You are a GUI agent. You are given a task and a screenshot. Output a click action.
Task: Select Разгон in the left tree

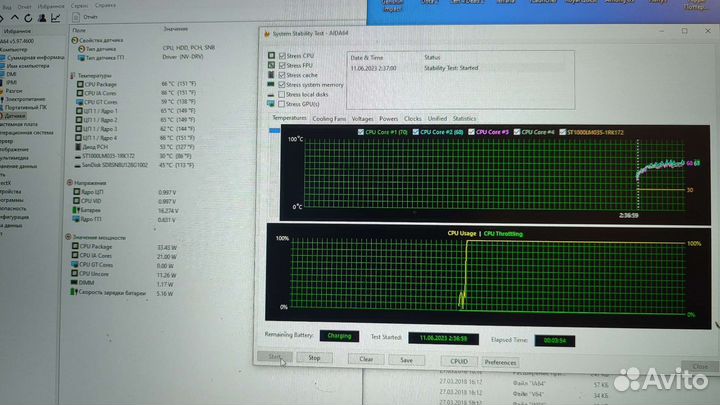point(14,91)
